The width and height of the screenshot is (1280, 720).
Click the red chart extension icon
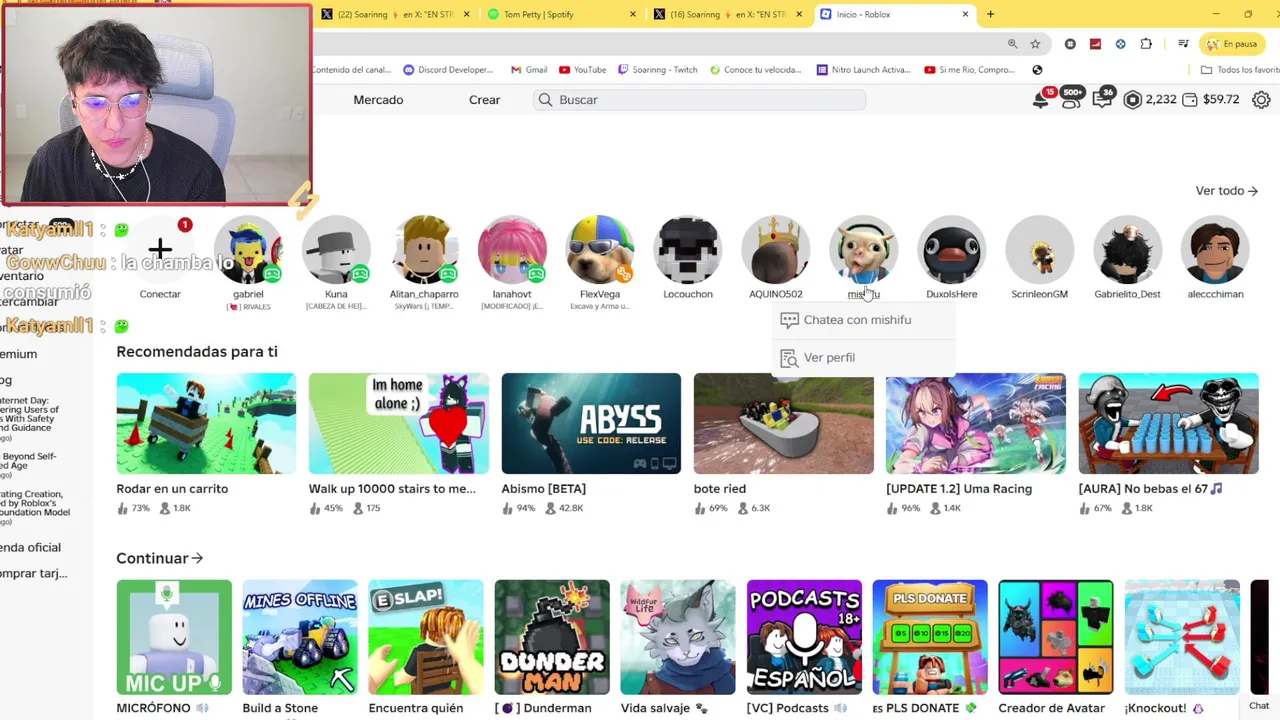(1095, 44)
